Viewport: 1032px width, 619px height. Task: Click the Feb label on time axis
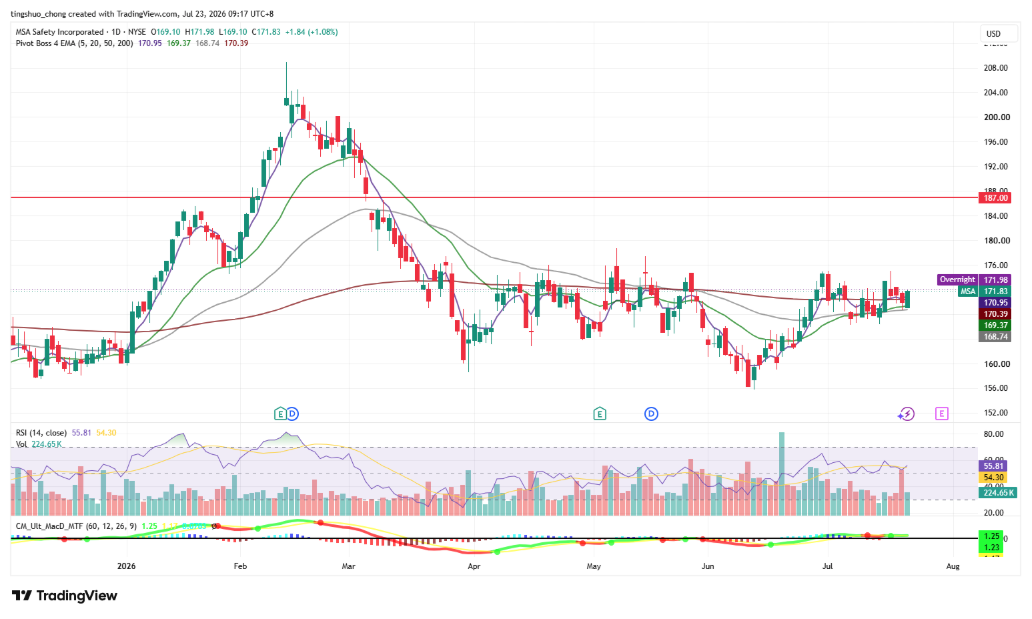240,566
